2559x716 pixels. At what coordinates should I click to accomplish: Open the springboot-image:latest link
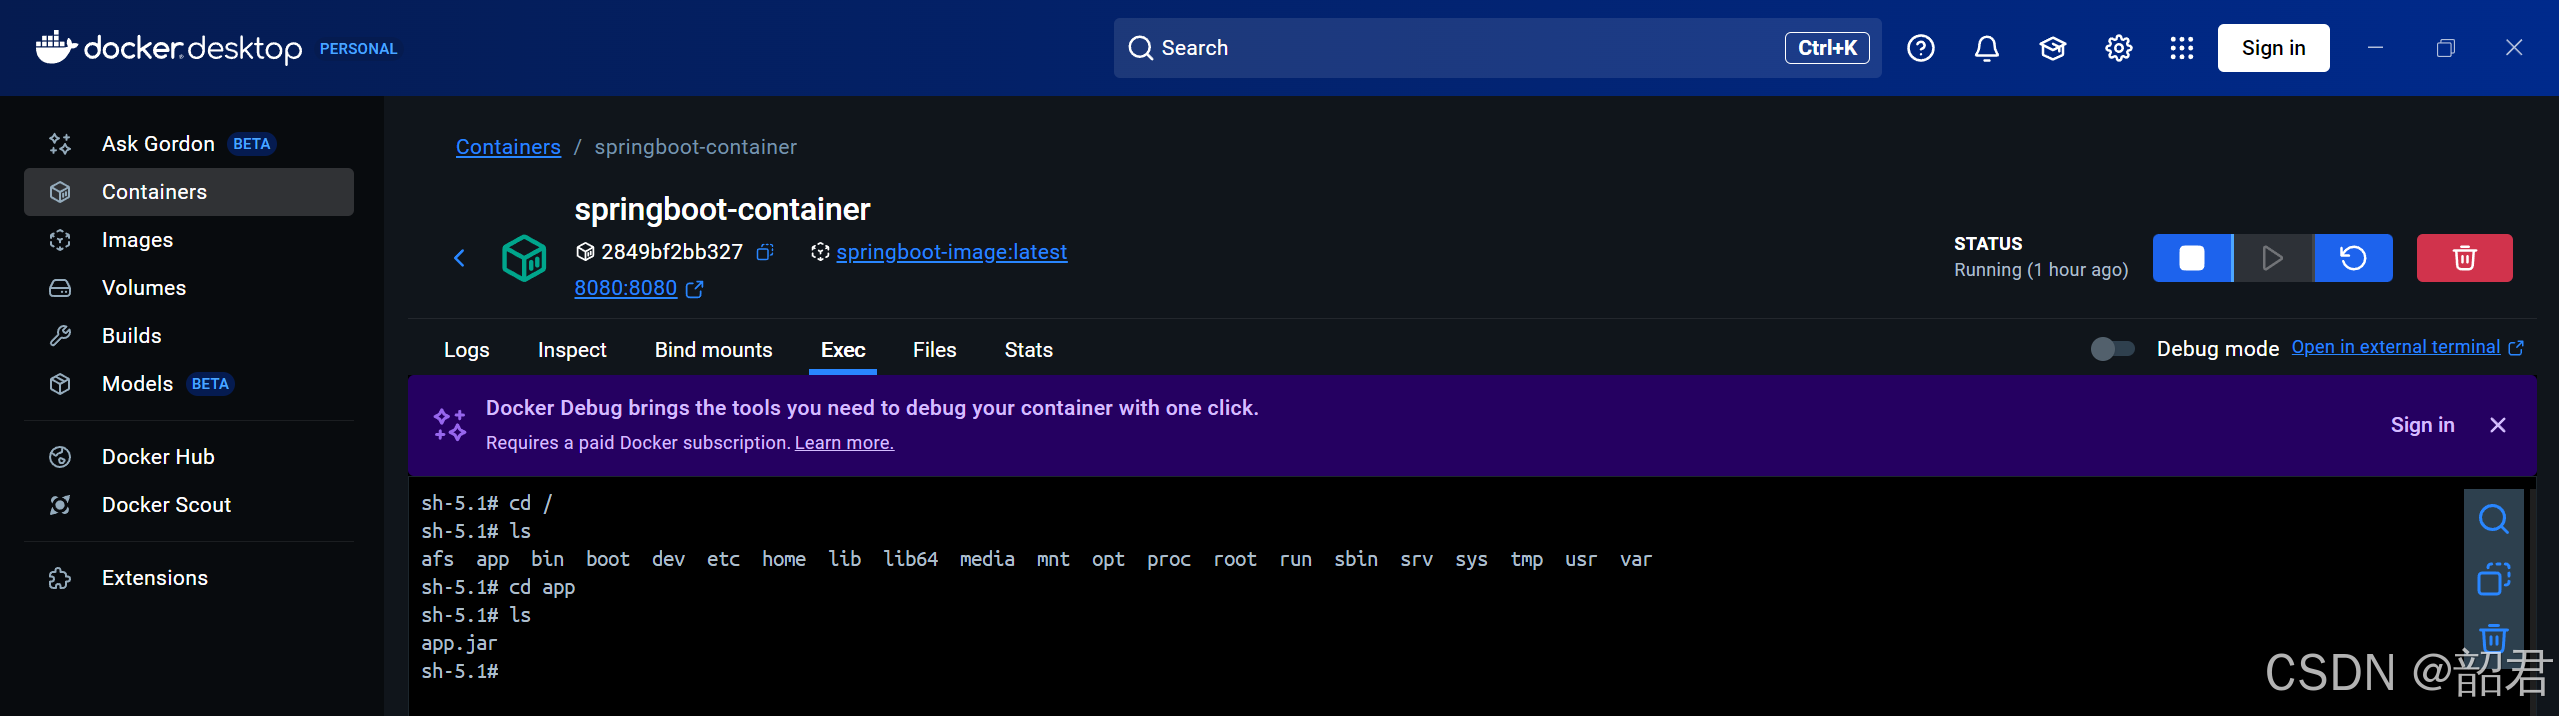pyautogui.click(x=951, y=252)
